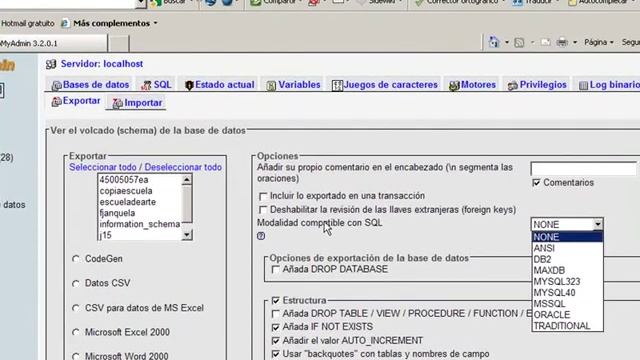Choose TRADITIONAL in compatibility list
This screenshot has width=640, height=360.
pyautogui.click(x=567, y=326)
